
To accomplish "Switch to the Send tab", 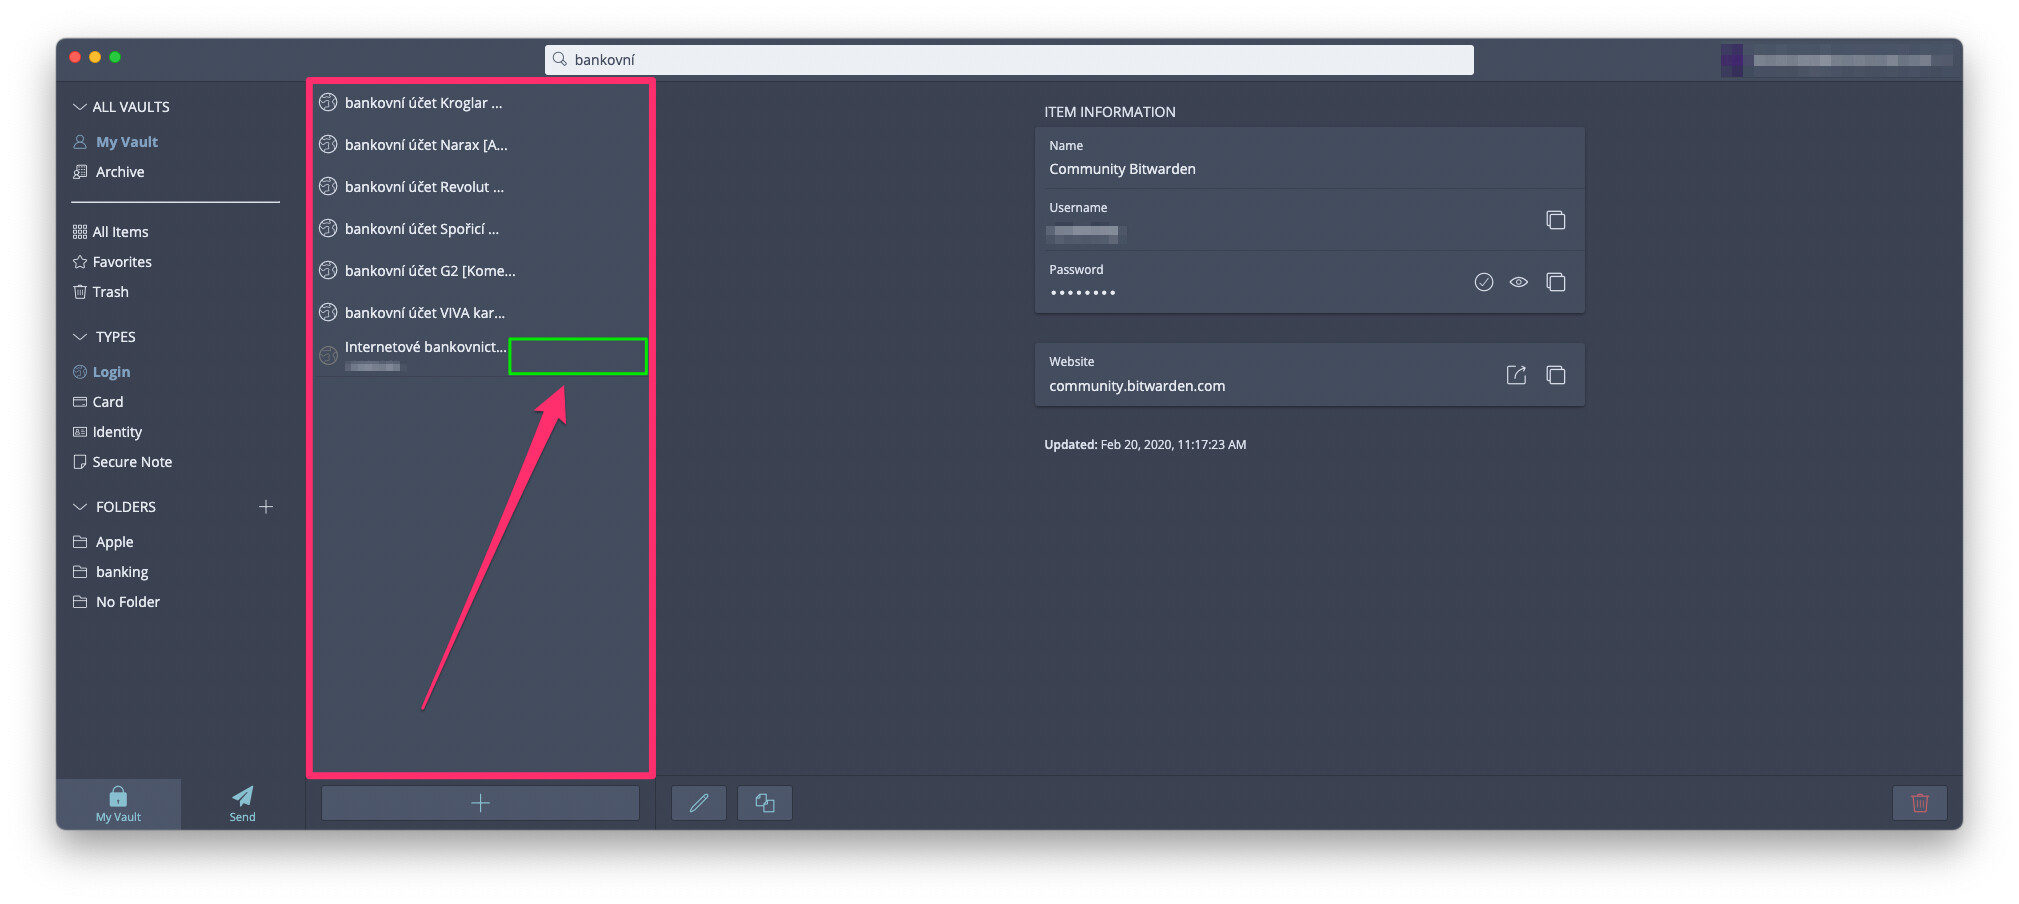I will [242, 804].
